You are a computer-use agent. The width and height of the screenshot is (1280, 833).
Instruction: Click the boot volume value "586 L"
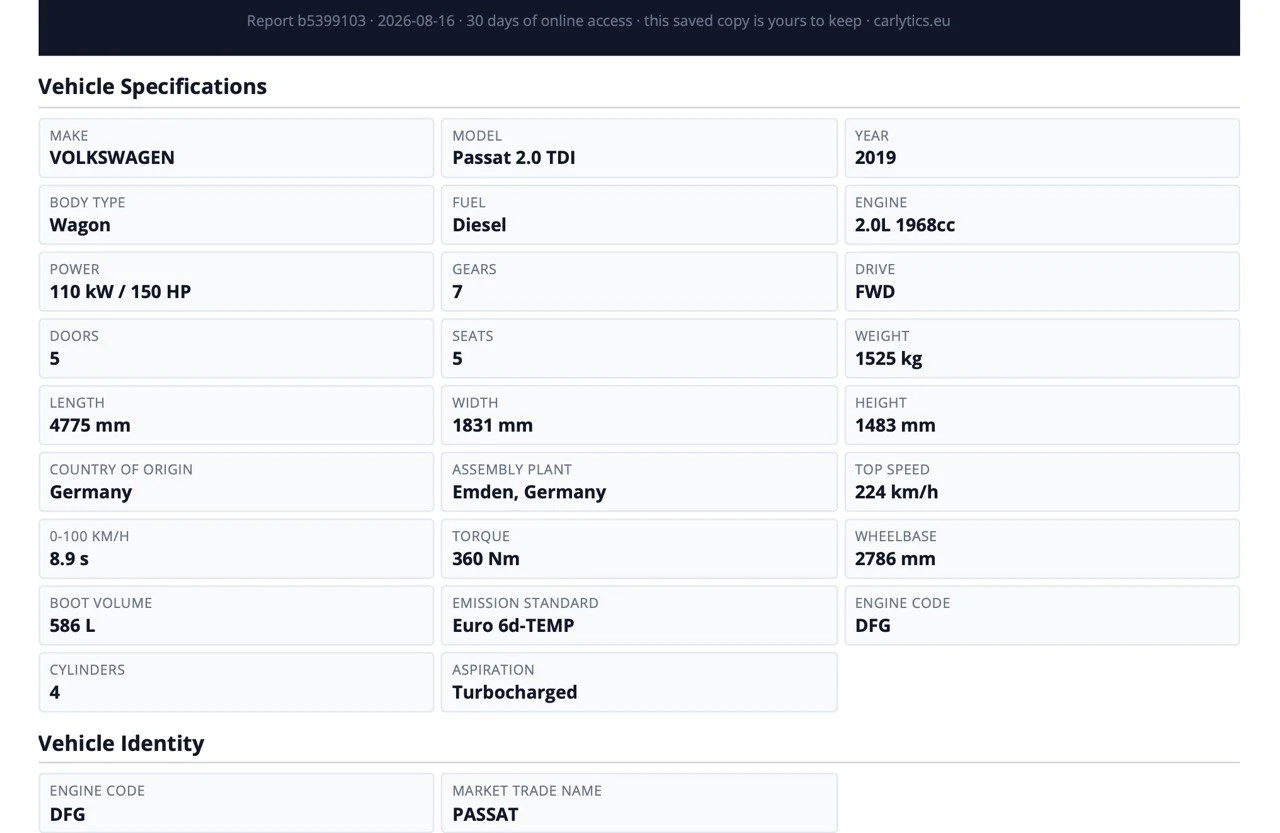click(73, 626)
